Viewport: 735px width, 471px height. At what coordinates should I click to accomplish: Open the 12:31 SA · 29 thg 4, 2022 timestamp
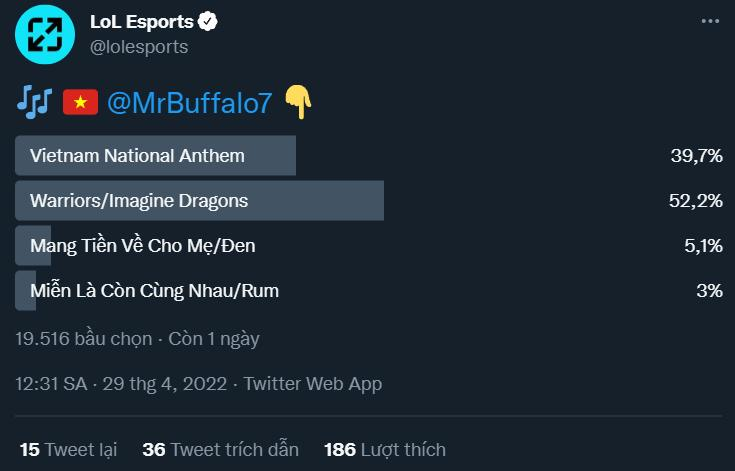pyautogui.click(x=121, y=384)
